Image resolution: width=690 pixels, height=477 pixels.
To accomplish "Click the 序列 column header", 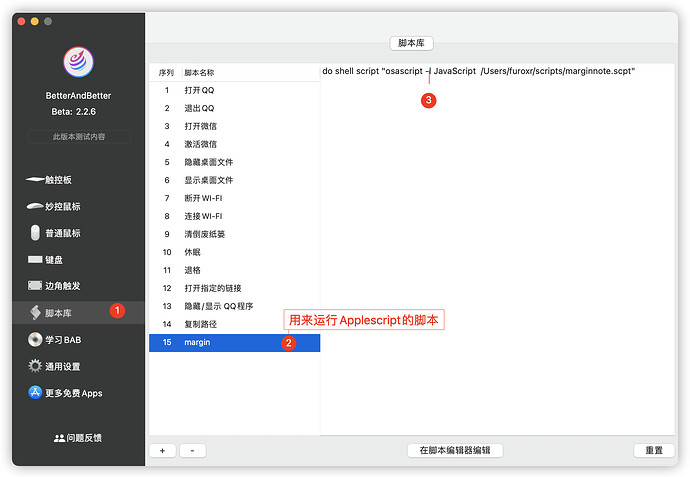I will [x=166, y=73].
